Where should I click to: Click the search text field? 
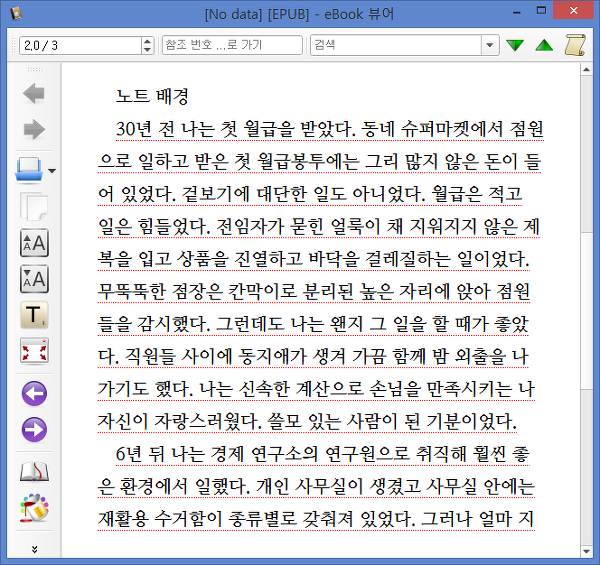[x=396, y=45]
